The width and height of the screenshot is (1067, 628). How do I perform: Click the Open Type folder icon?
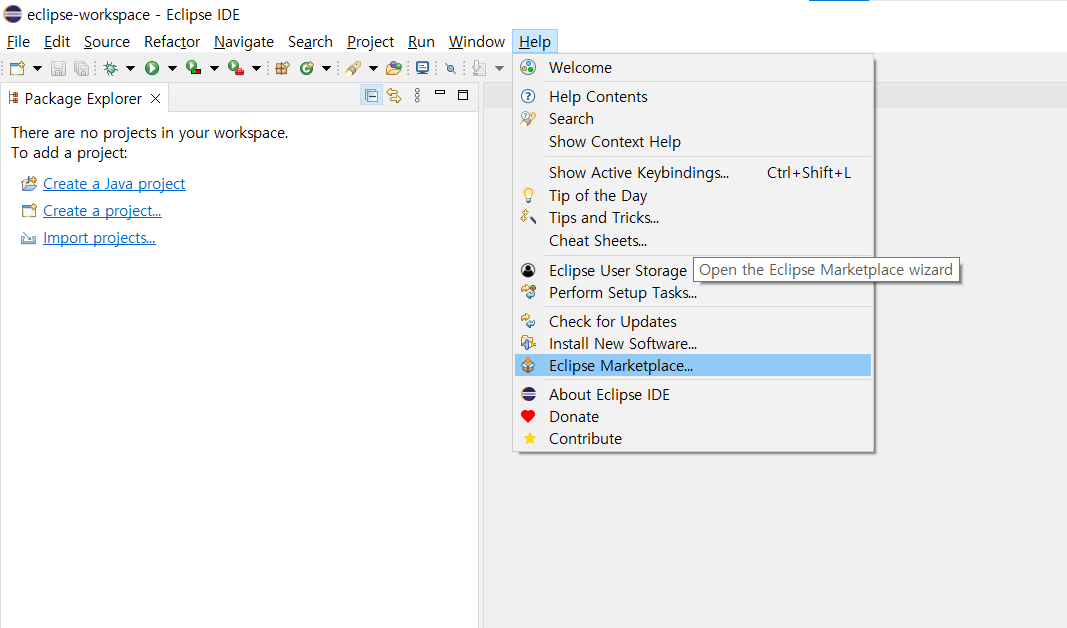pyautogui.click(x=394, y=68)
